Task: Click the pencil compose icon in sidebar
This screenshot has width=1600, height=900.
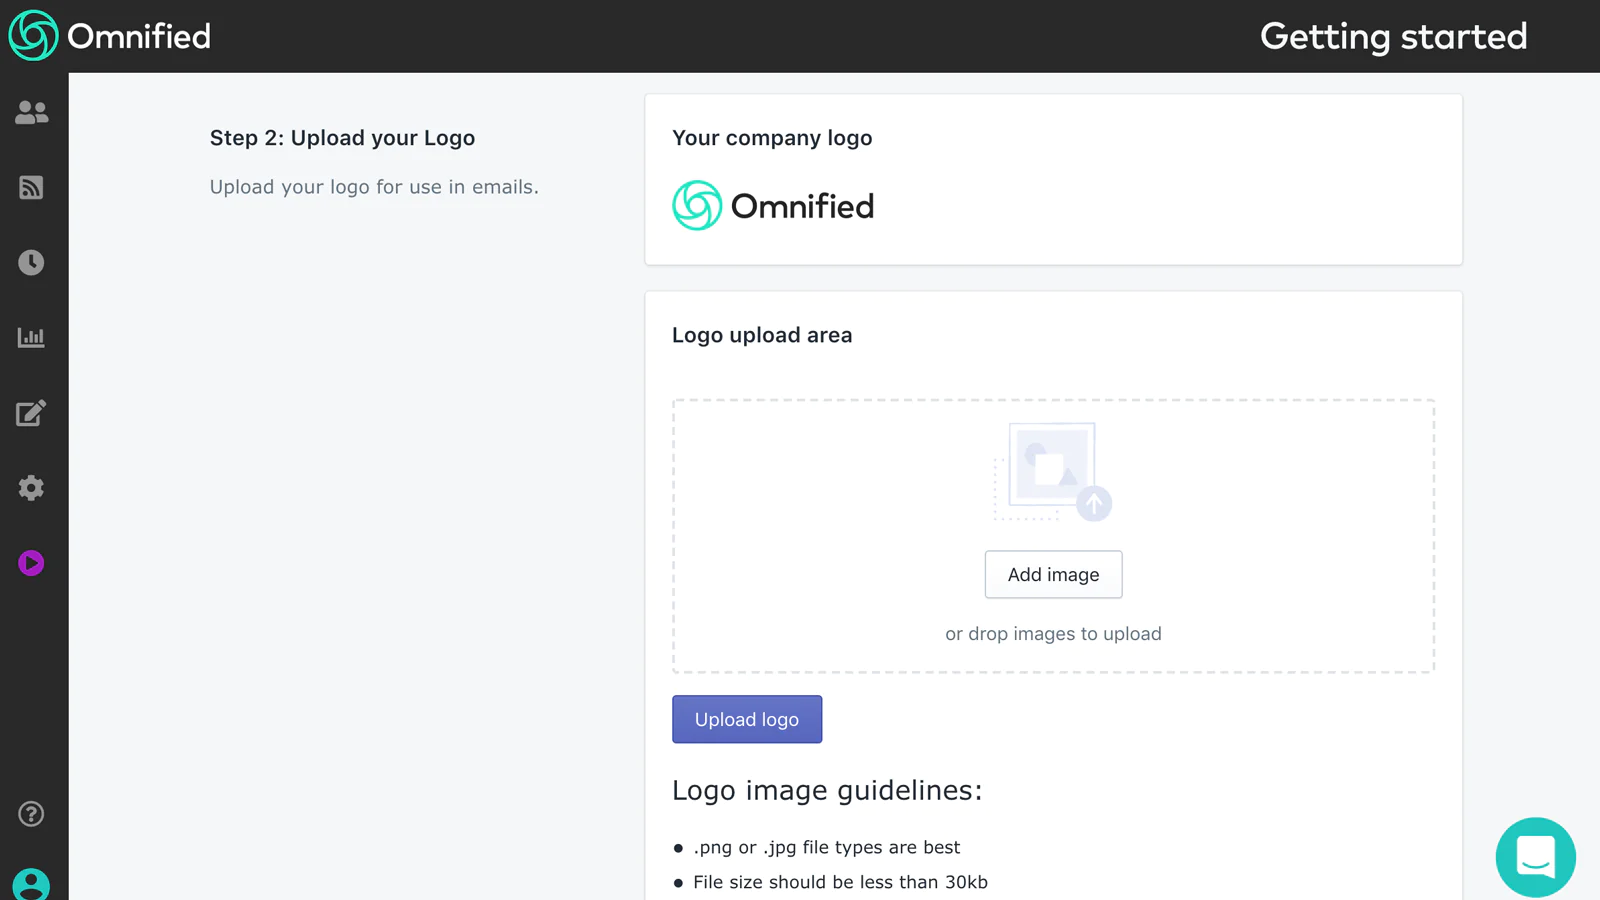Action: [31, 413]
